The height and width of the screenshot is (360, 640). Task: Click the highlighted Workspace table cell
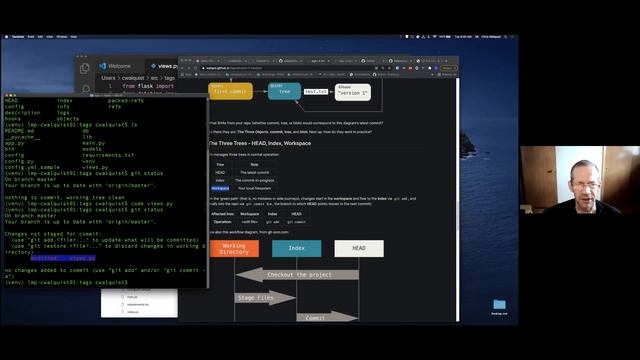tap(220, 189)
